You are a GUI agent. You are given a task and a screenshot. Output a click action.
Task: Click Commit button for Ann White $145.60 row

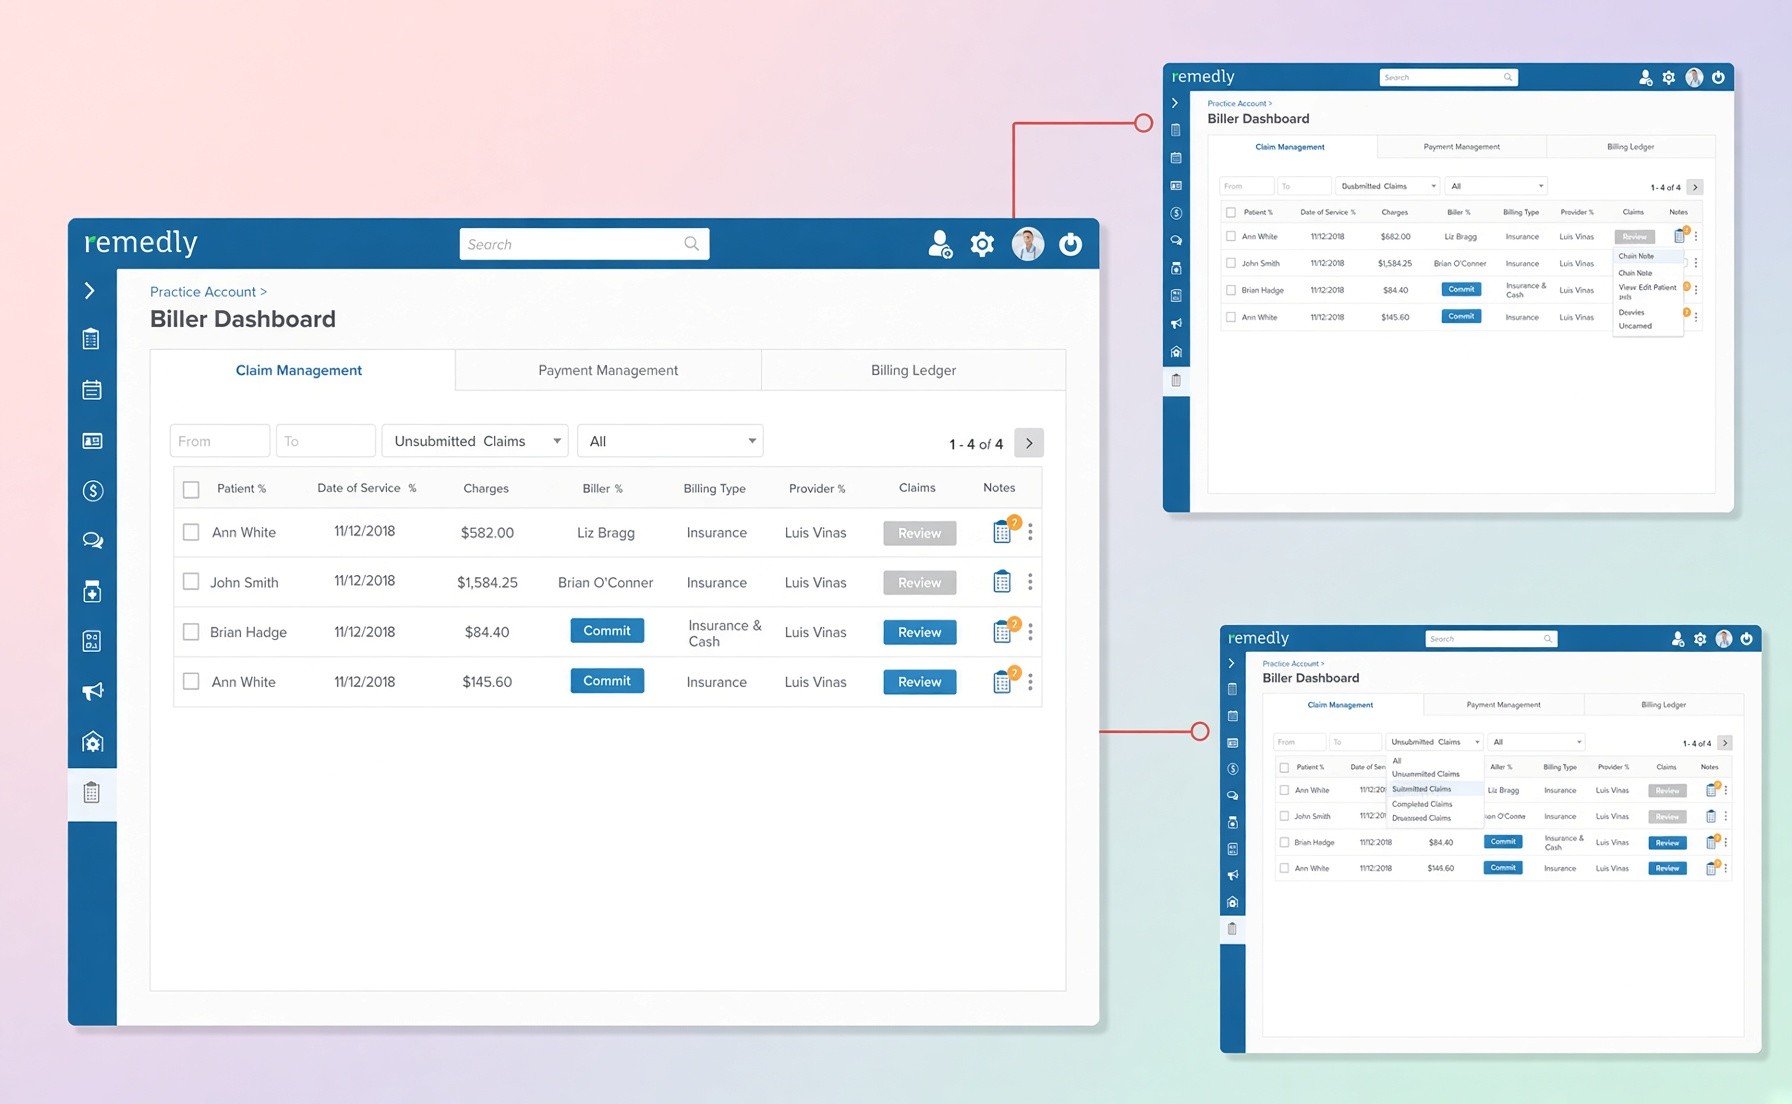pyautogui.click(x=607, y=681)
